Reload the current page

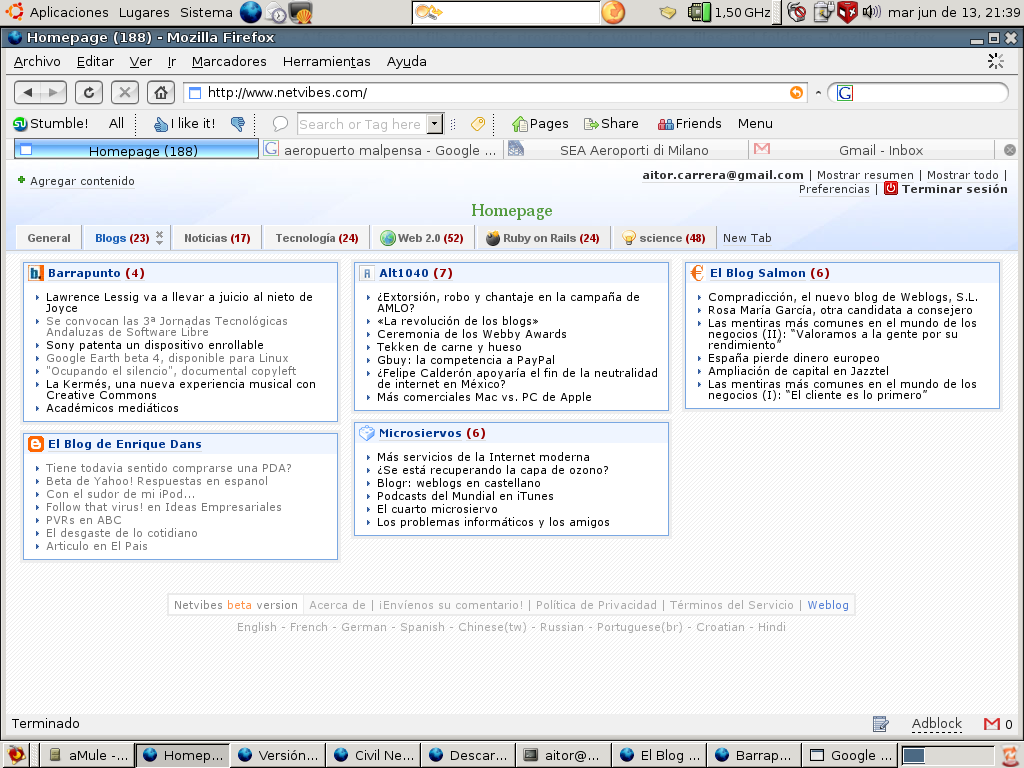tap(89, 93)
